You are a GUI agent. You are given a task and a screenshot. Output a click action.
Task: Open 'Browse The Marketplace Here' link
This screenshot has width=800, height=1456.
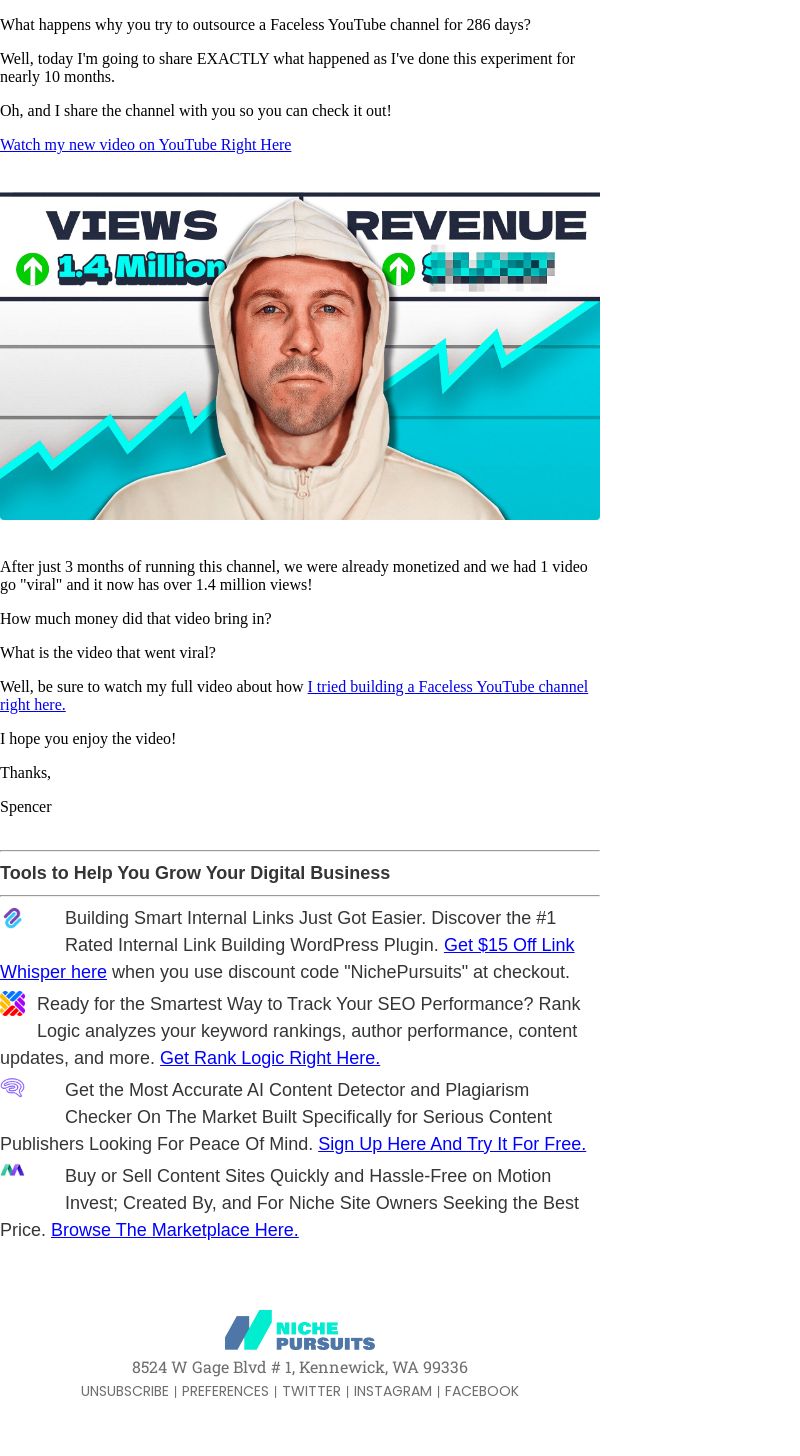pos(175,1230)
